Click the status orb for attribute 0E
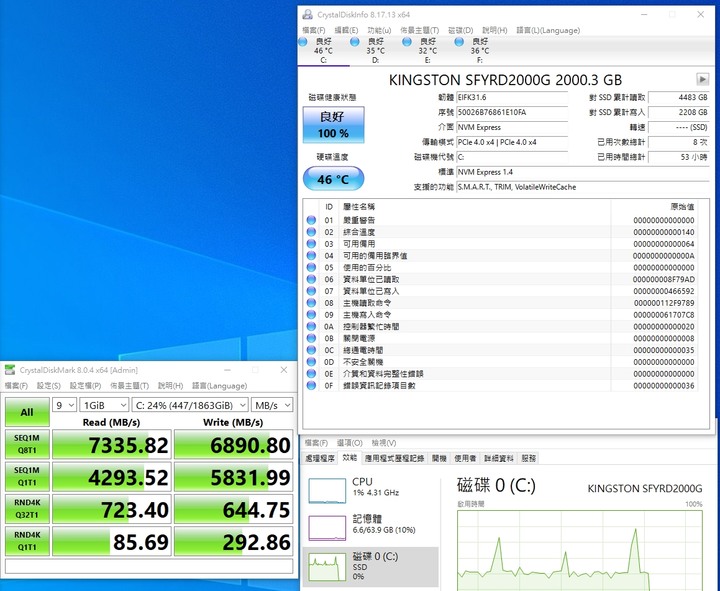 [311, 374]
